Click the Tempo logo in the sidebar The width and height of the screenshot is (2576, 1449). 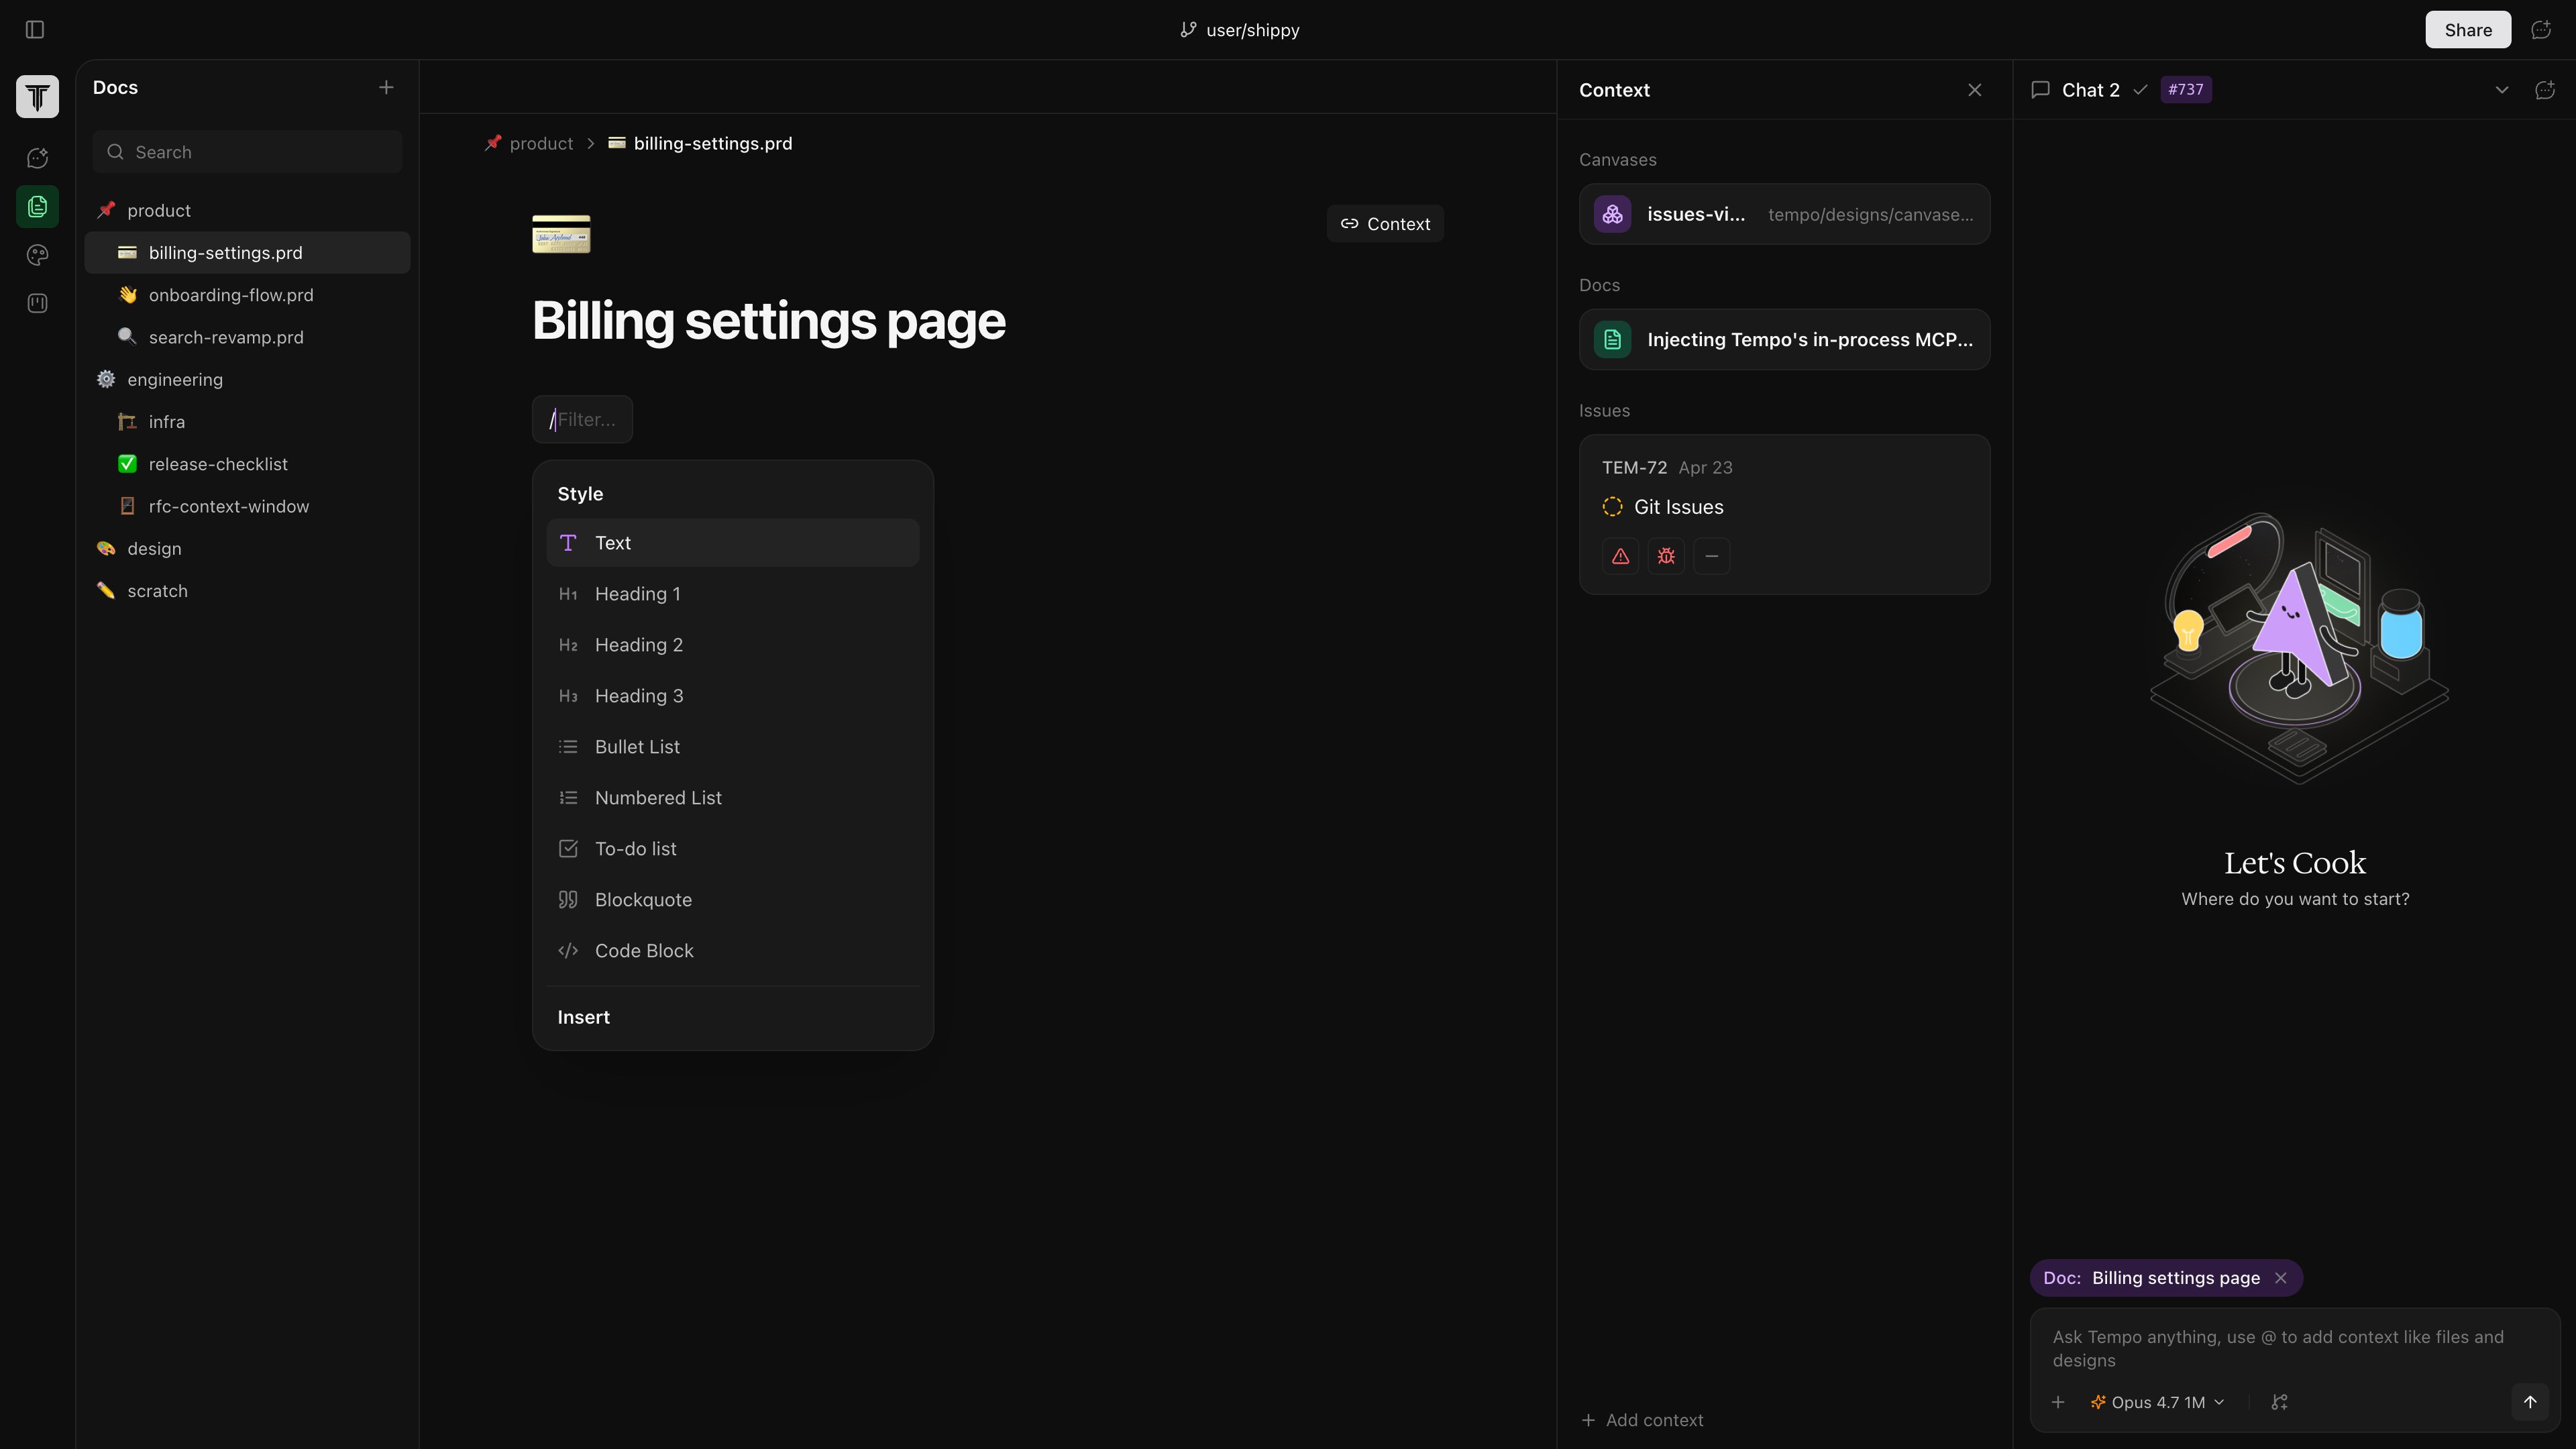38,97
